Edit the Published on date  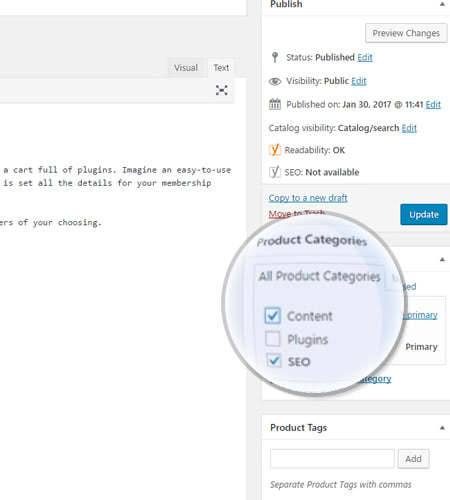[x=433, y=105]
